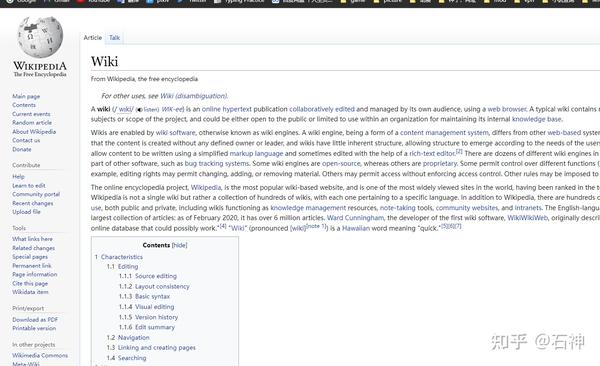Screen dimensions: 600x366
Task: Jump to 1 Characteristics in Contents
Action: click(x=118, y=257)
